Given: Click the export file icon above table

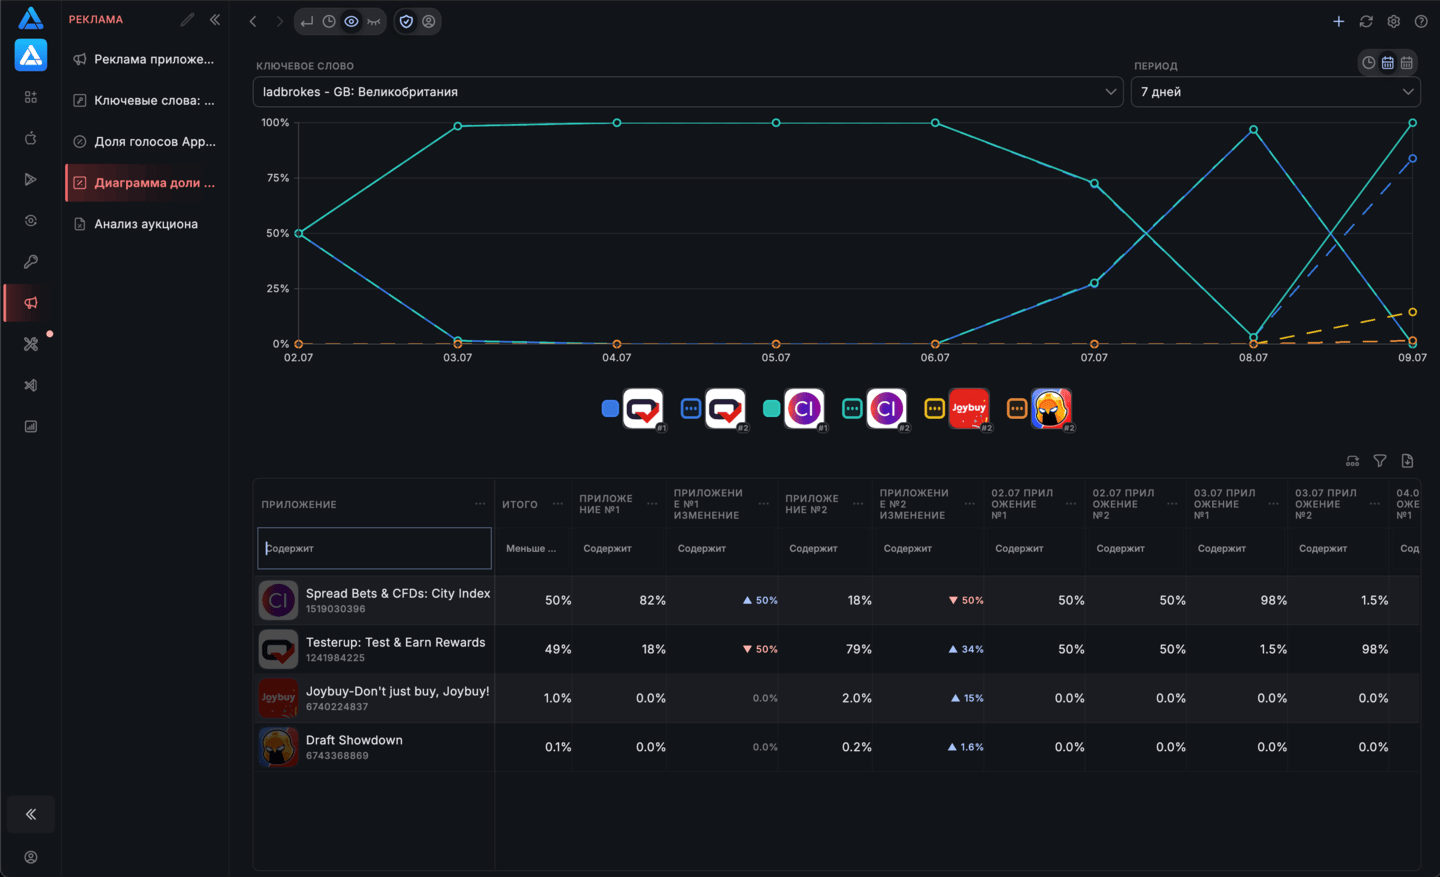Looking at the screenshot, I should click(x=1407, y=461).
